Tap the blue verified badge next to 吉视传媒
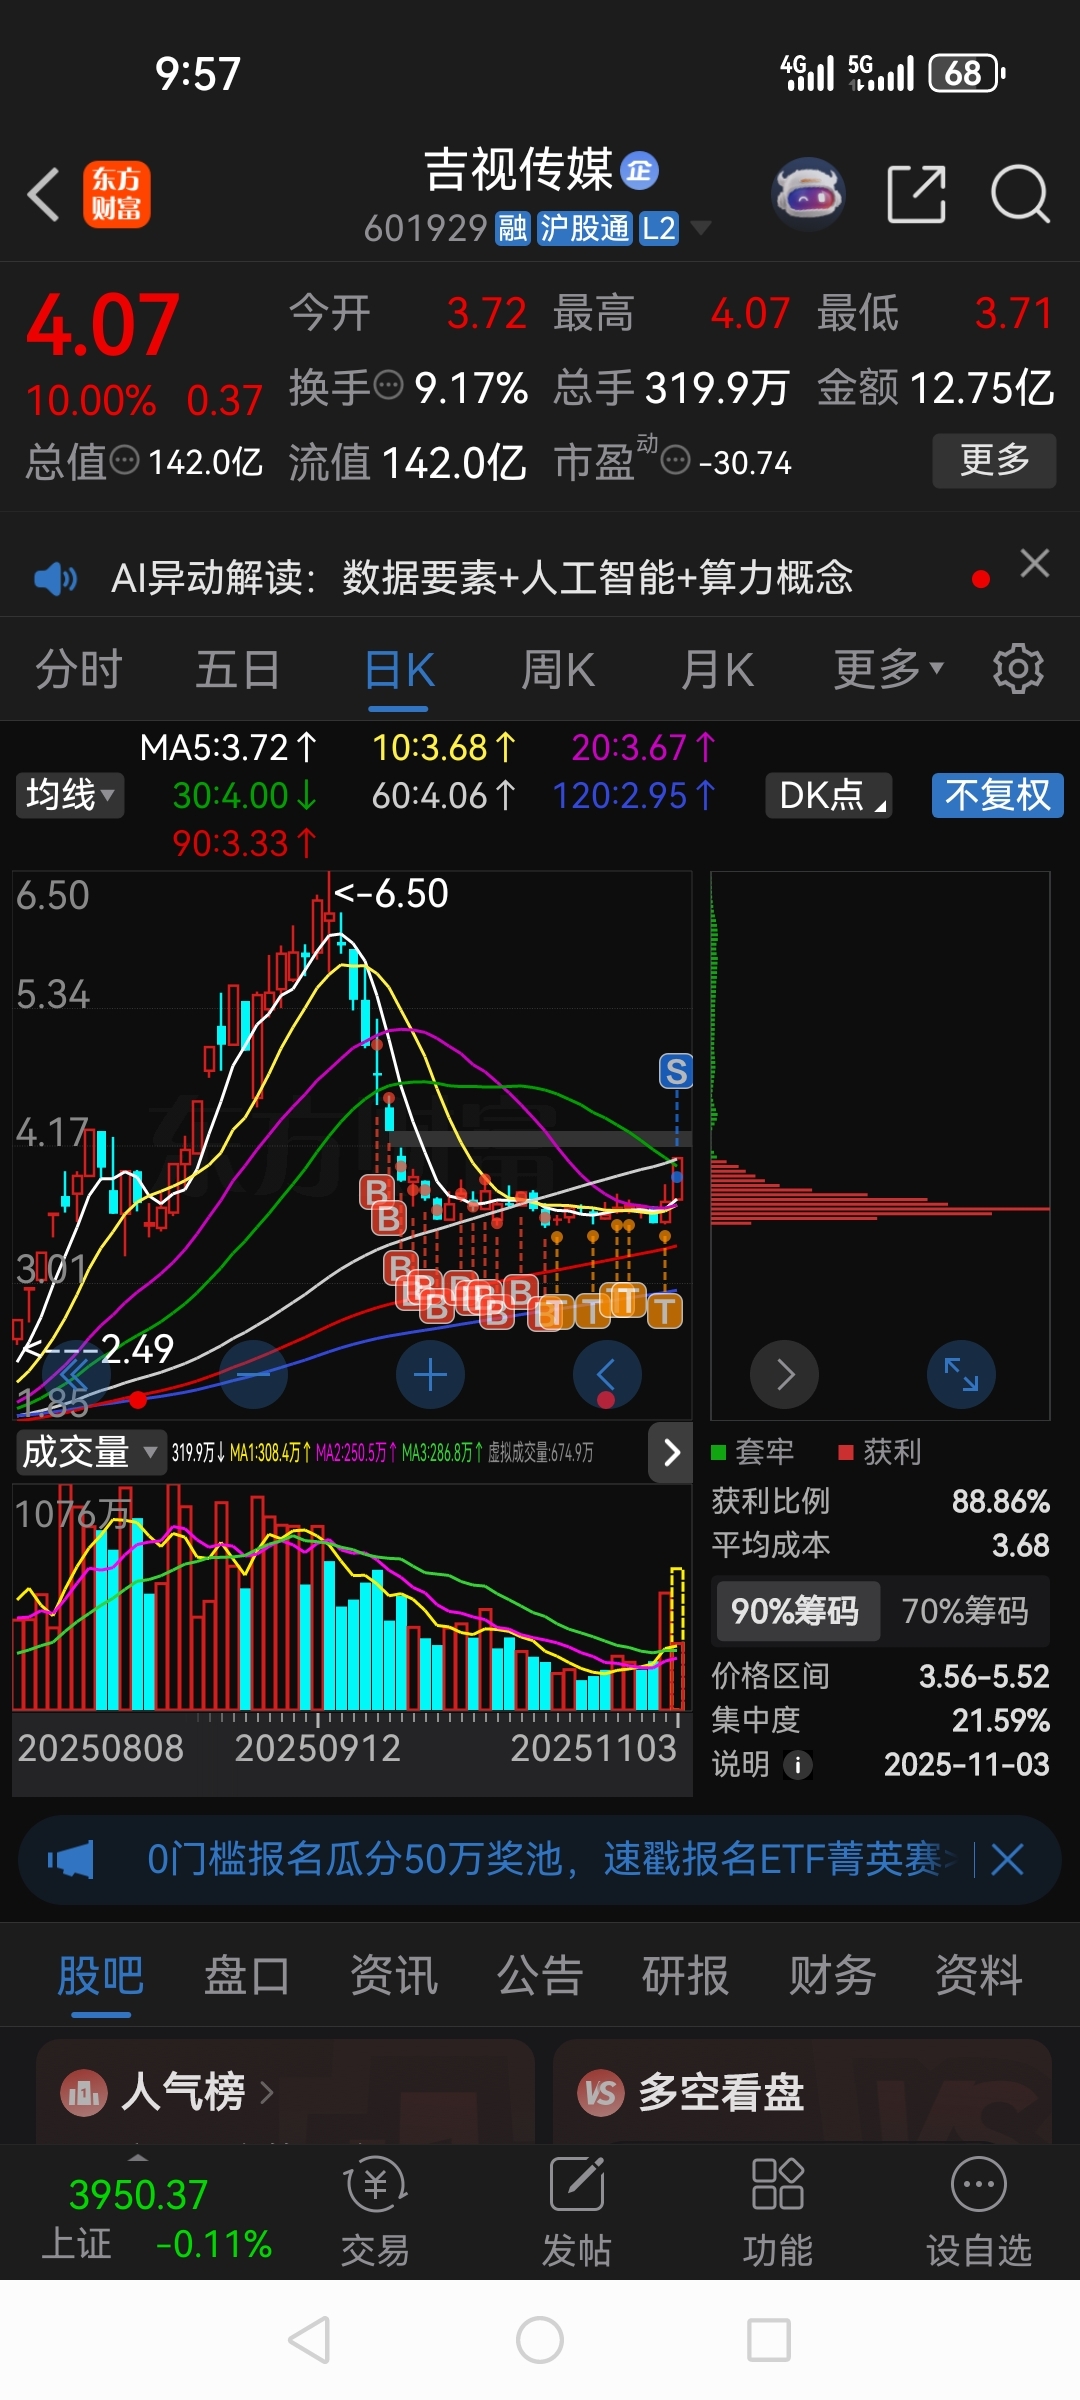1080x2400 pixels. click(640, 171)
